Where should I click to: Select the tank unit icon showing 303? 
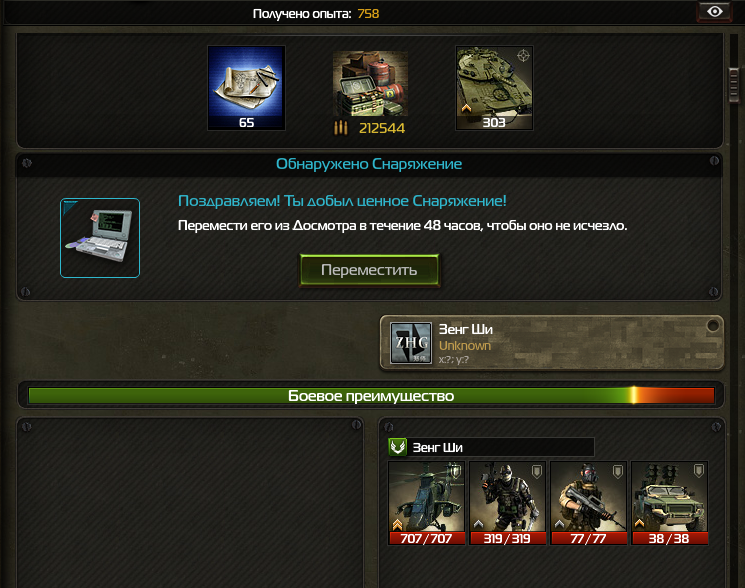(494, 88)
